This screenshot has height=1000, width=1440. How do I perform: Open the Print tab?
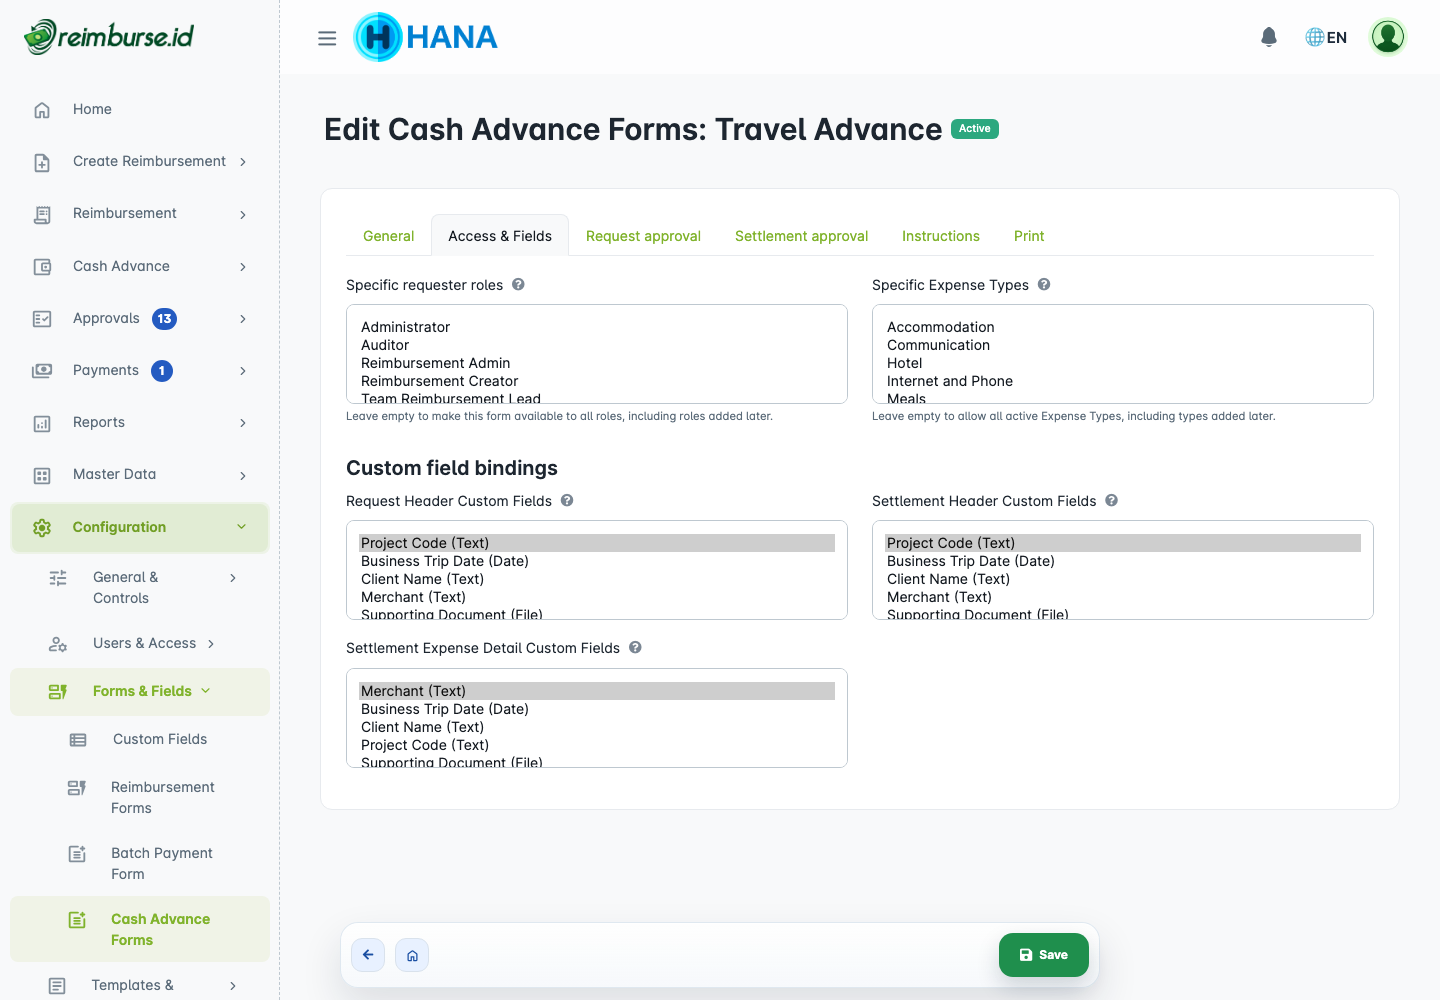1029,236
